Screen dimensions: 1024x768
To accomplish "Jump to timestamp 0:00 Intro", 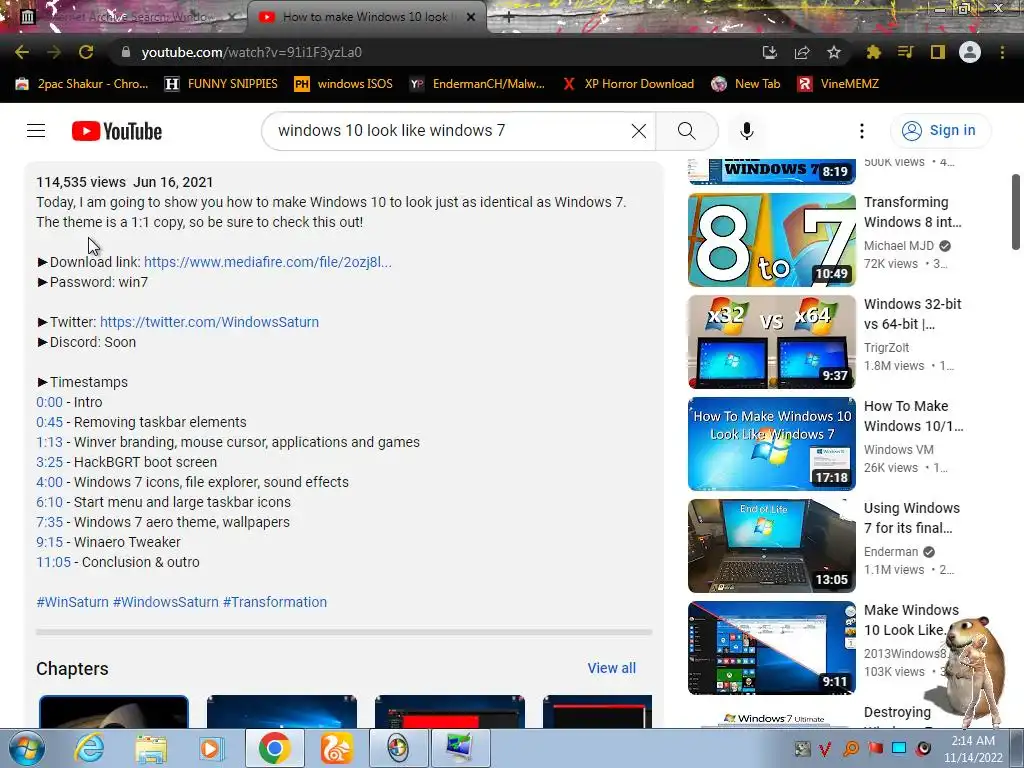I will [50, 402].
